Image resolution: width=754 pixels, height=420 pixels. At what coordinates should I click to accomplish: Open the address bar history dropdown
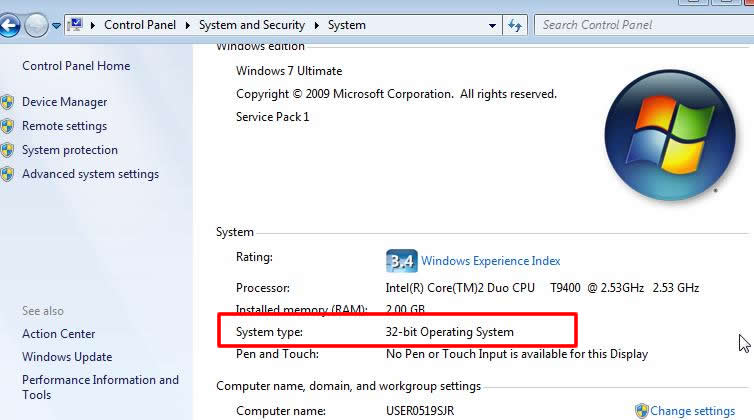tap(492, 25)
